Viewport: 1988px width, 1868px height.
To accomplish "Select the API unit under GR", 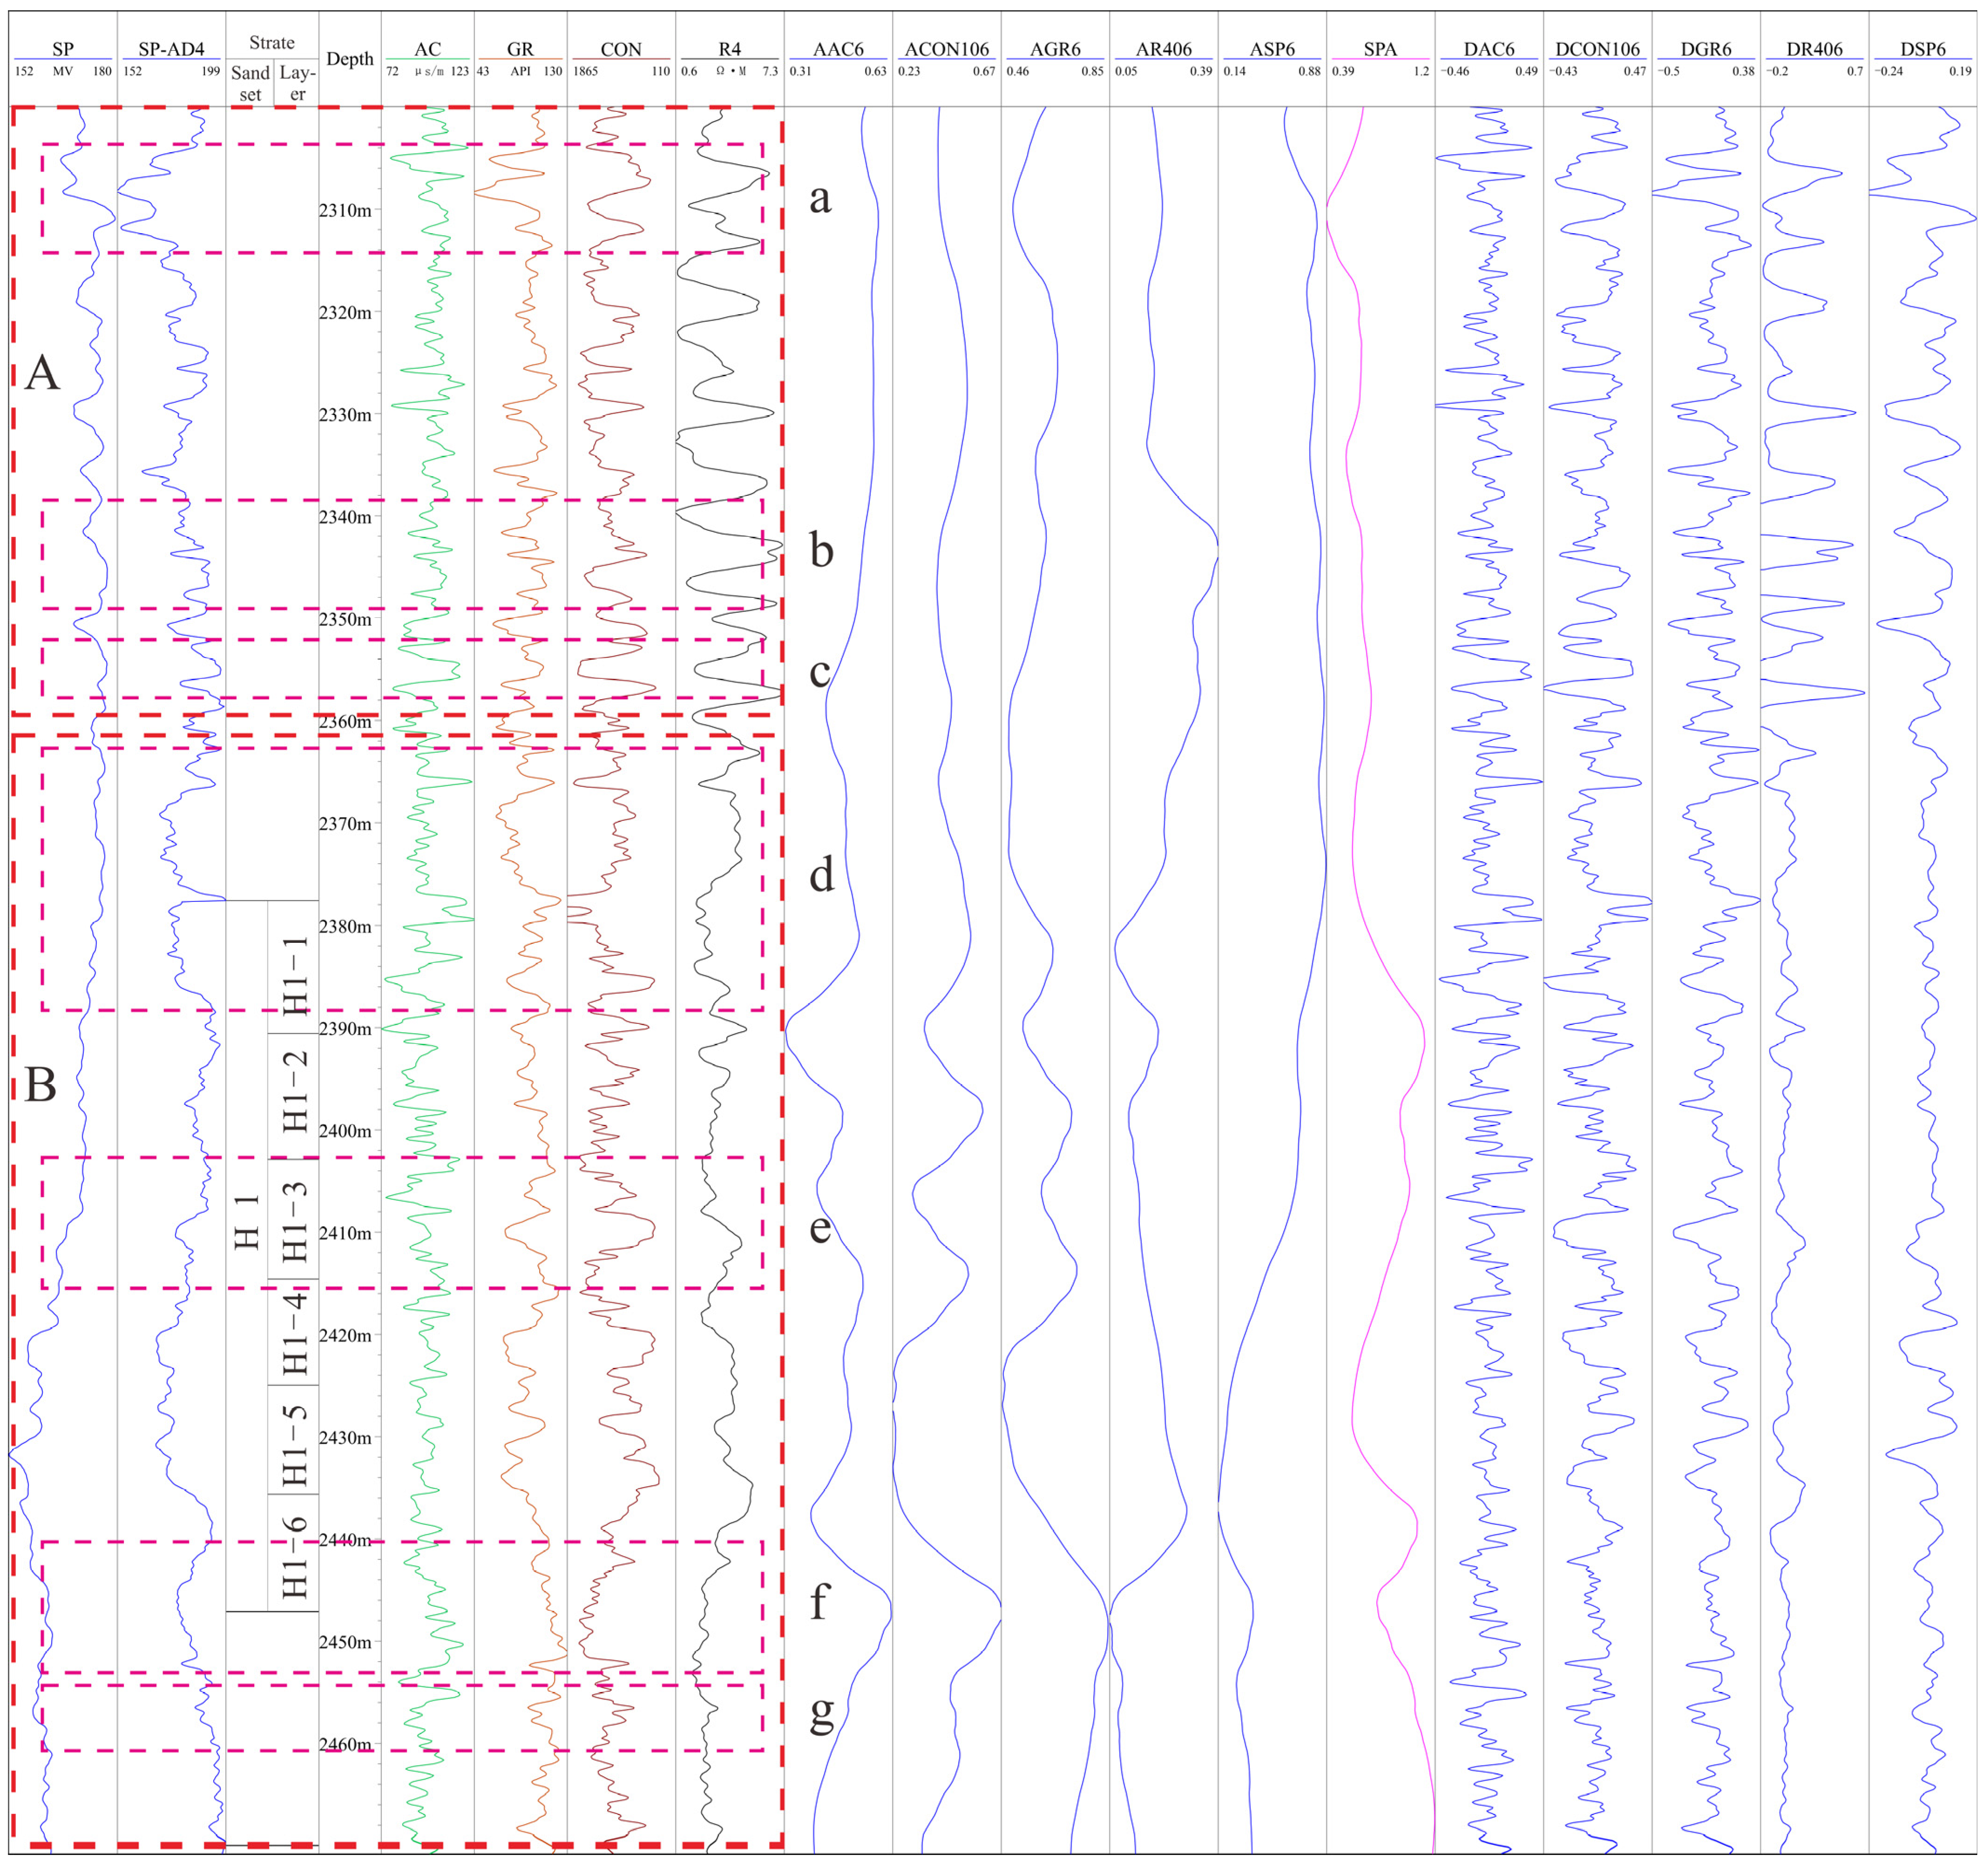I will tap(520, 71).
